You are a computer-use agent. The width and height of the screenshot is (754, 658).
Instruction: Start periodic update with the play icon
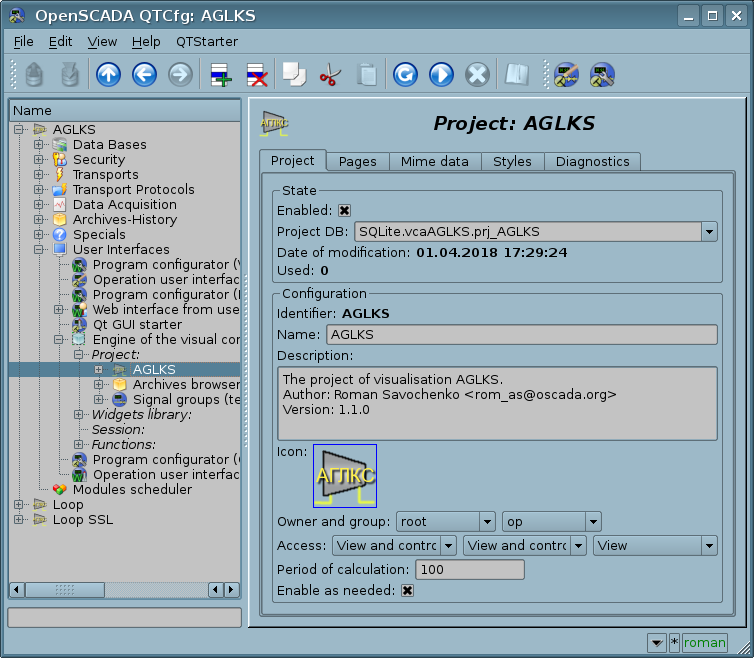pyautogui.click(x=441, y=75)
